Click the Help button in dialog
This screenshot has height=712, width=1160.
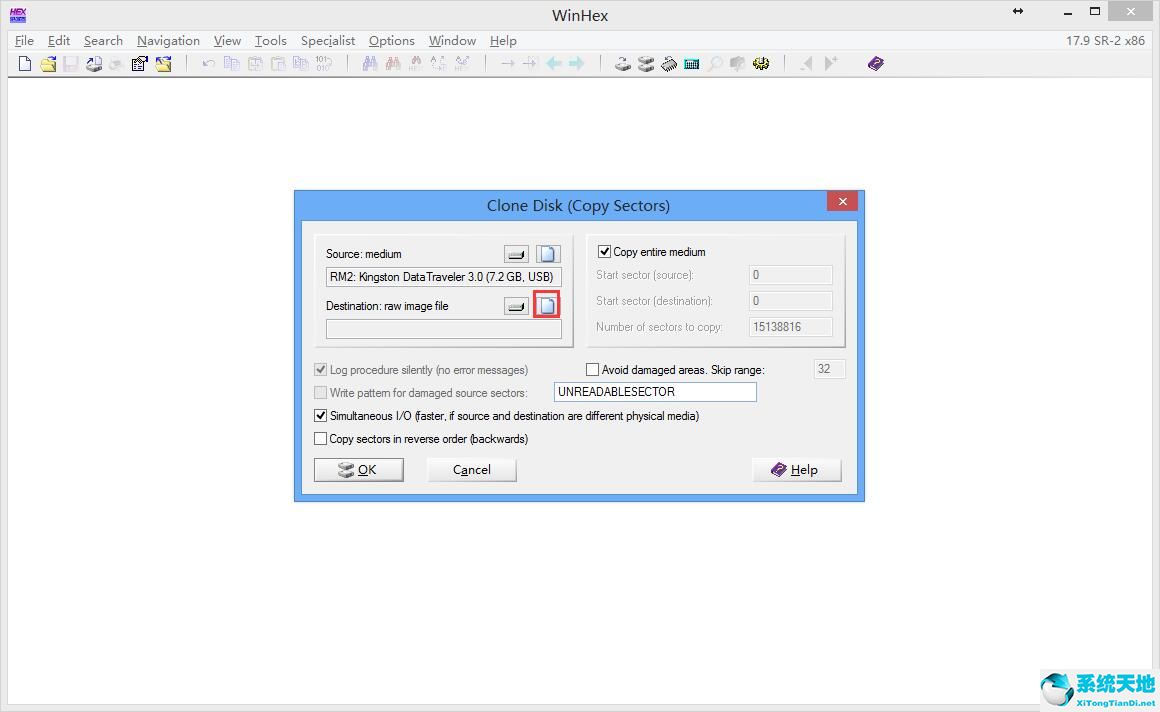pos(796,470)
